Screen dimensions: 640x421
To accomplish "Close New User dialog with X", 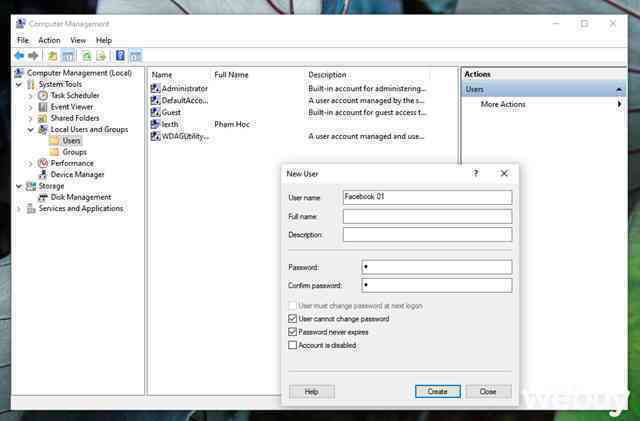I will coord(504,173).
